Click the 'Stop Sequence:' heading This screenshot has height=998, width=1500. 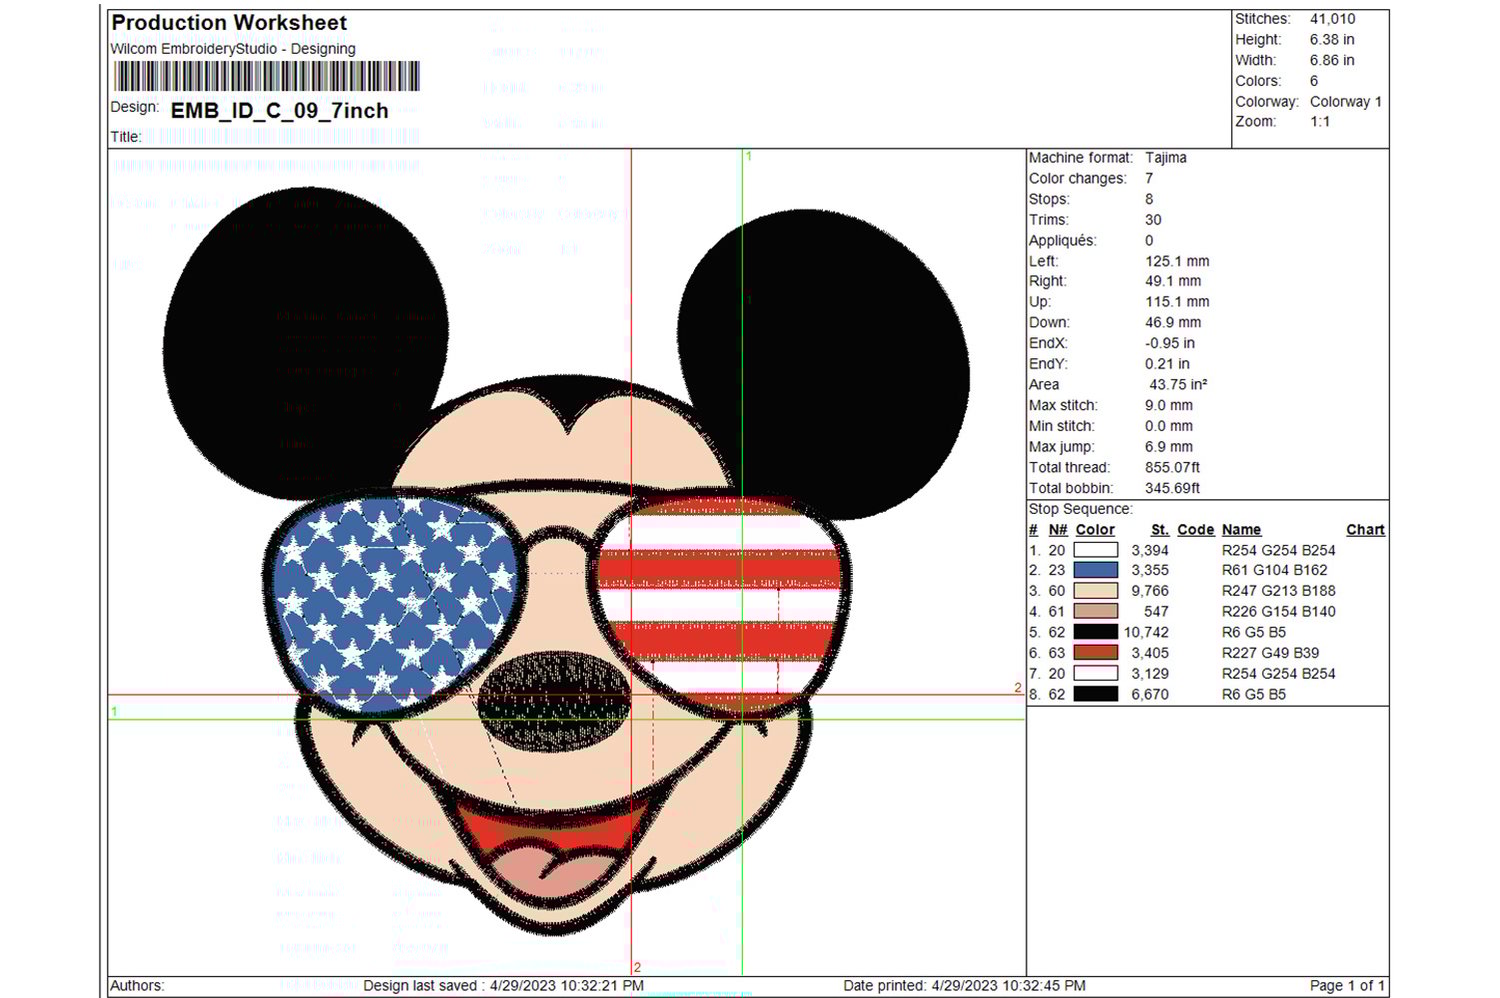1081,509
